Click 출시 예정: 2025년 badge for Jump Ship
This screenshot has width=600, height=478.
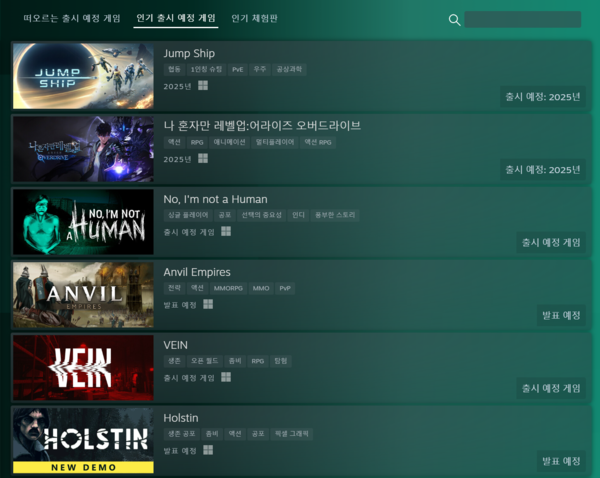[x=543, y=97]
